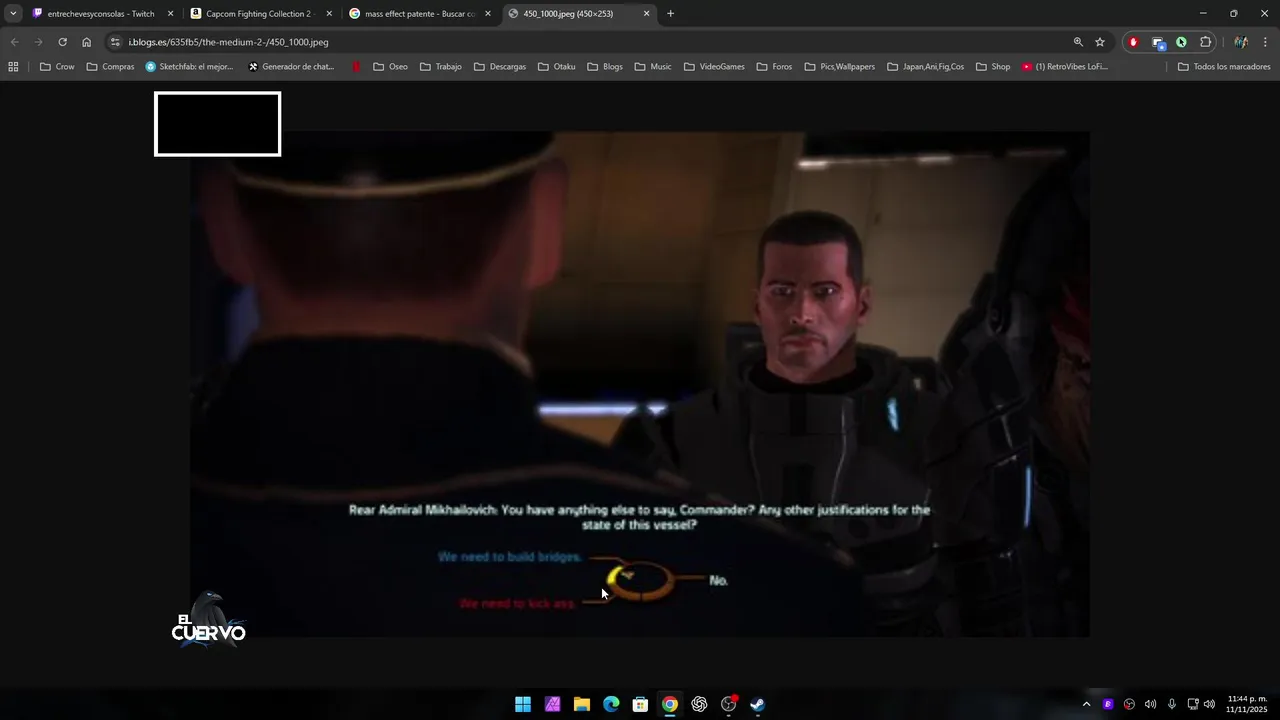Open the Extensions puzzle-piece menu
The width and height of the screenshot is (1280, 720).
(1205, 42)
